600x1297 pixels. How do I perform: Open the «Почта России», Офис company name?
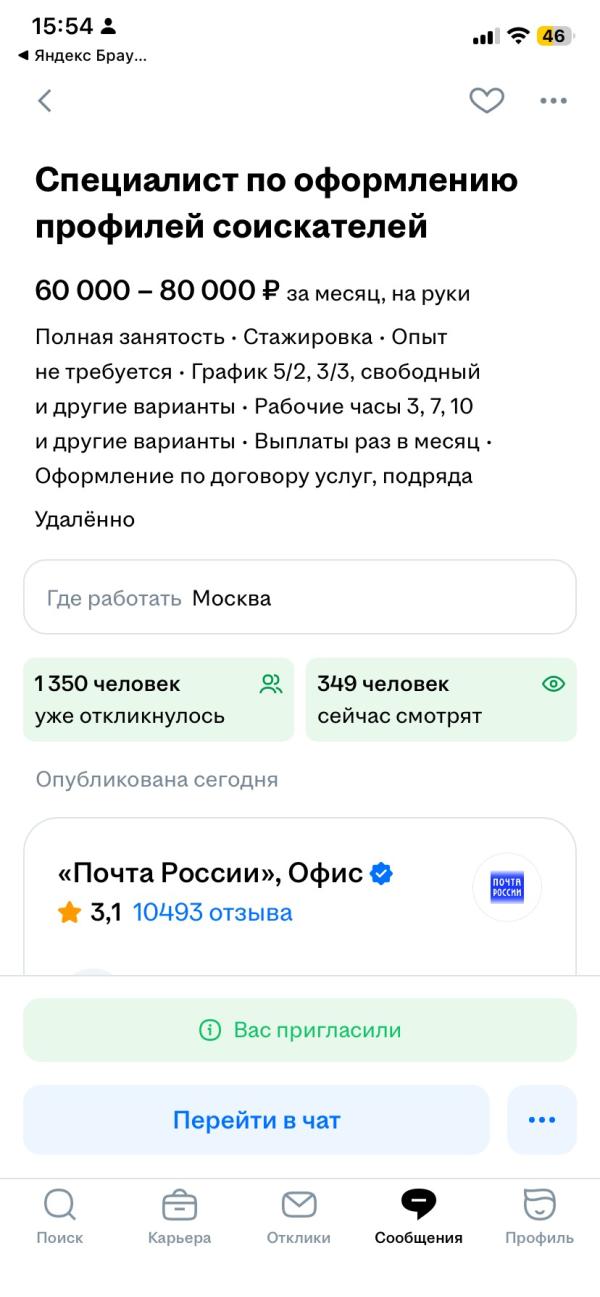[x=210, y=873]
